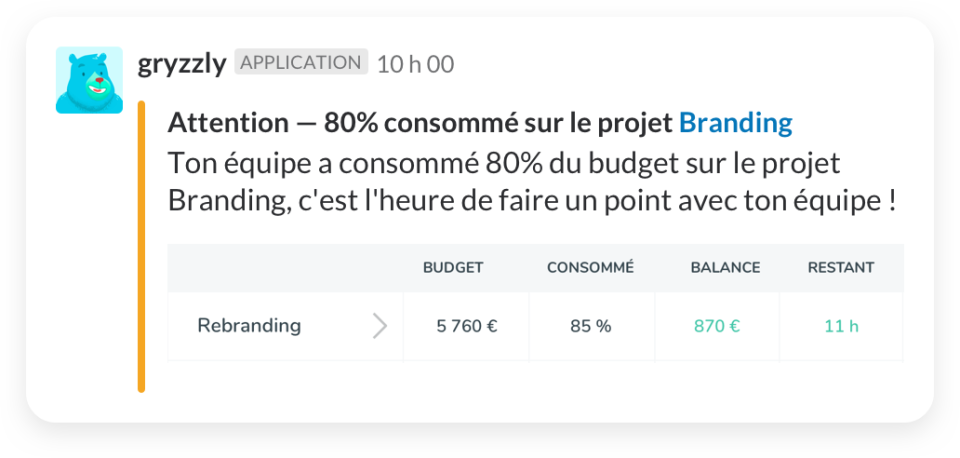960x458 pixels.
Task: Open the gryzzly sender name
Action: [181, 64]
